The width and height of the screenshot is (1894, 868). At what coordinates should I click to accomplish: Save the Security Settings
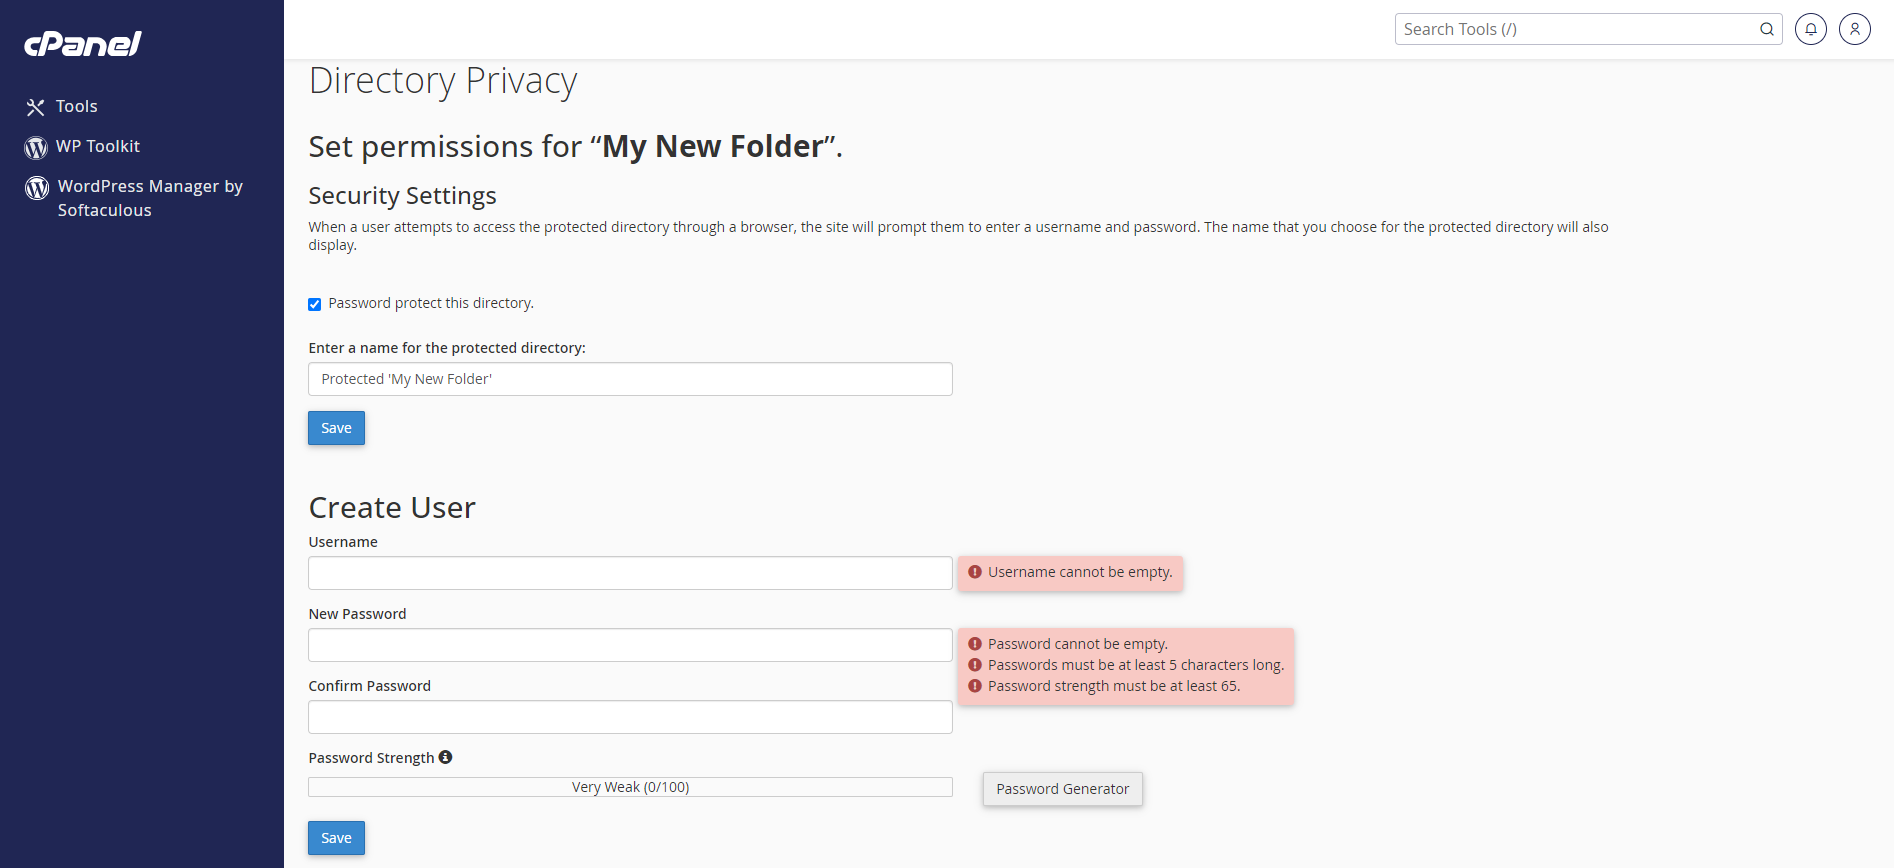(336, 427)
